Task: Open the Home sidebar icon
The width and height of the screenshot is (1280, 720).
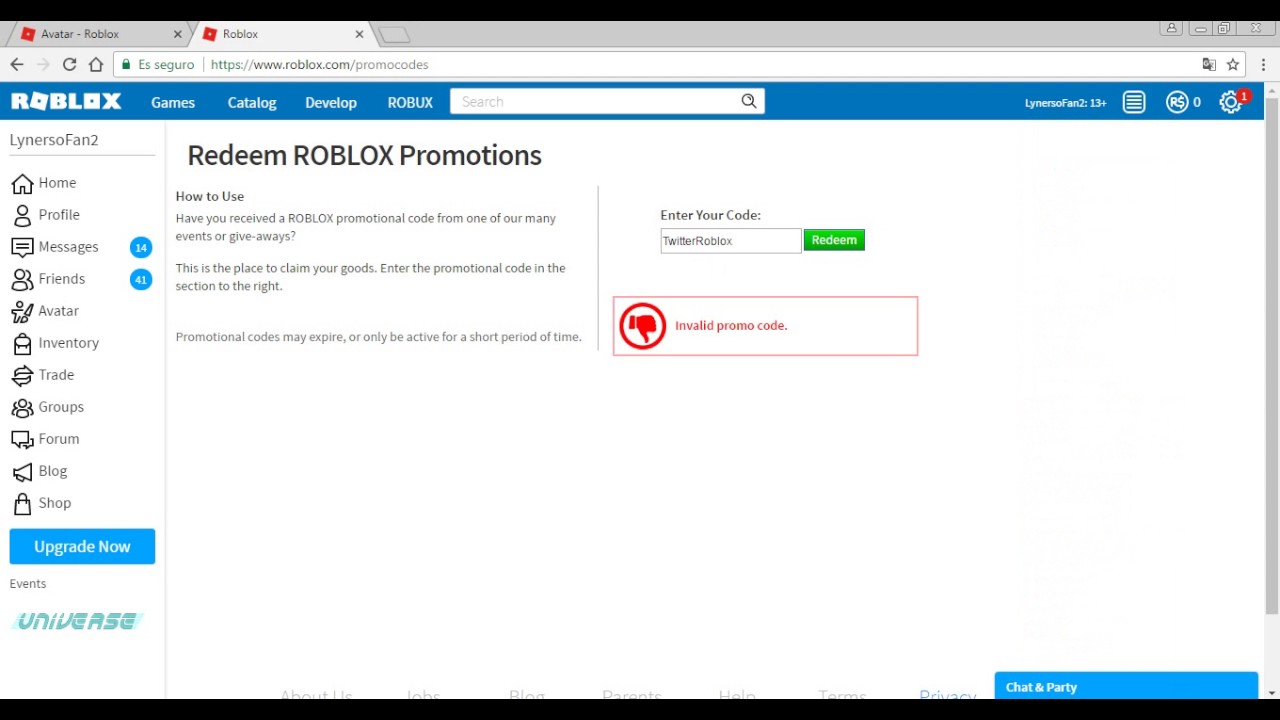Action: [x=22, y=183]
